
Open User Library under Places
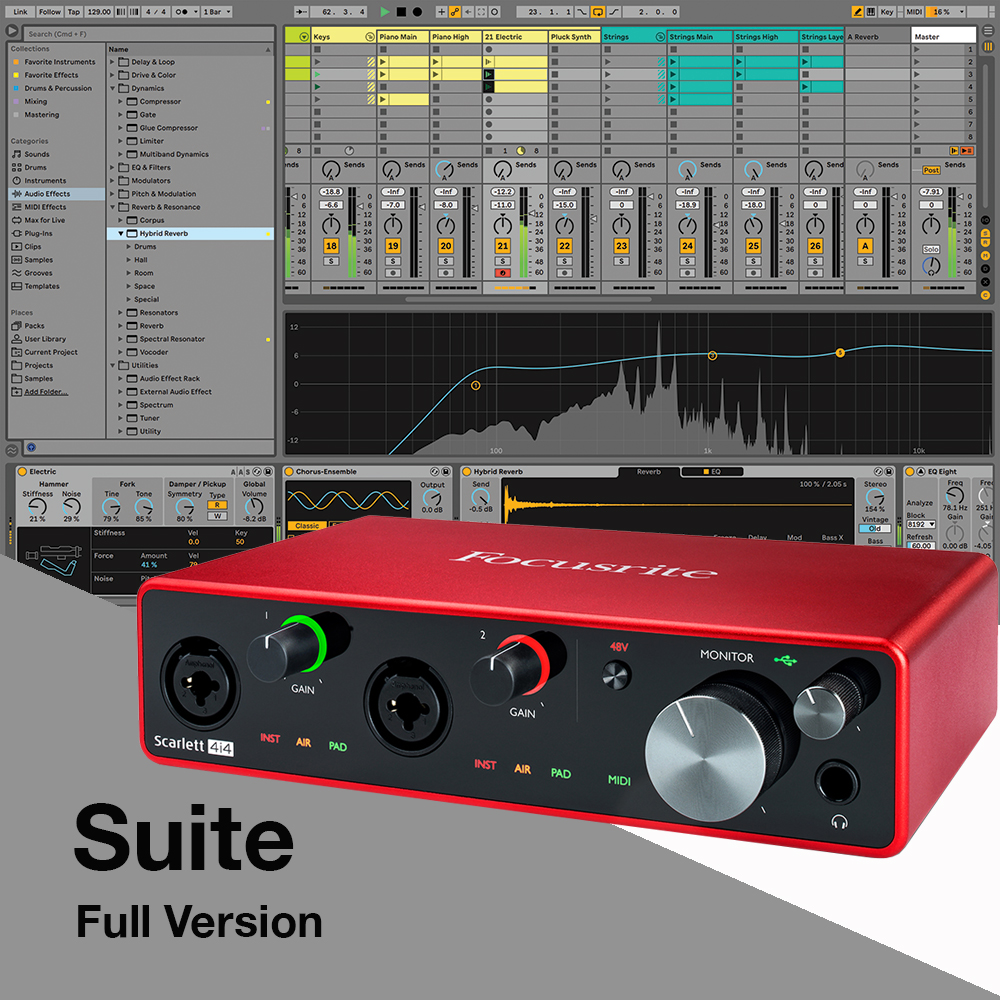[39, 339]
